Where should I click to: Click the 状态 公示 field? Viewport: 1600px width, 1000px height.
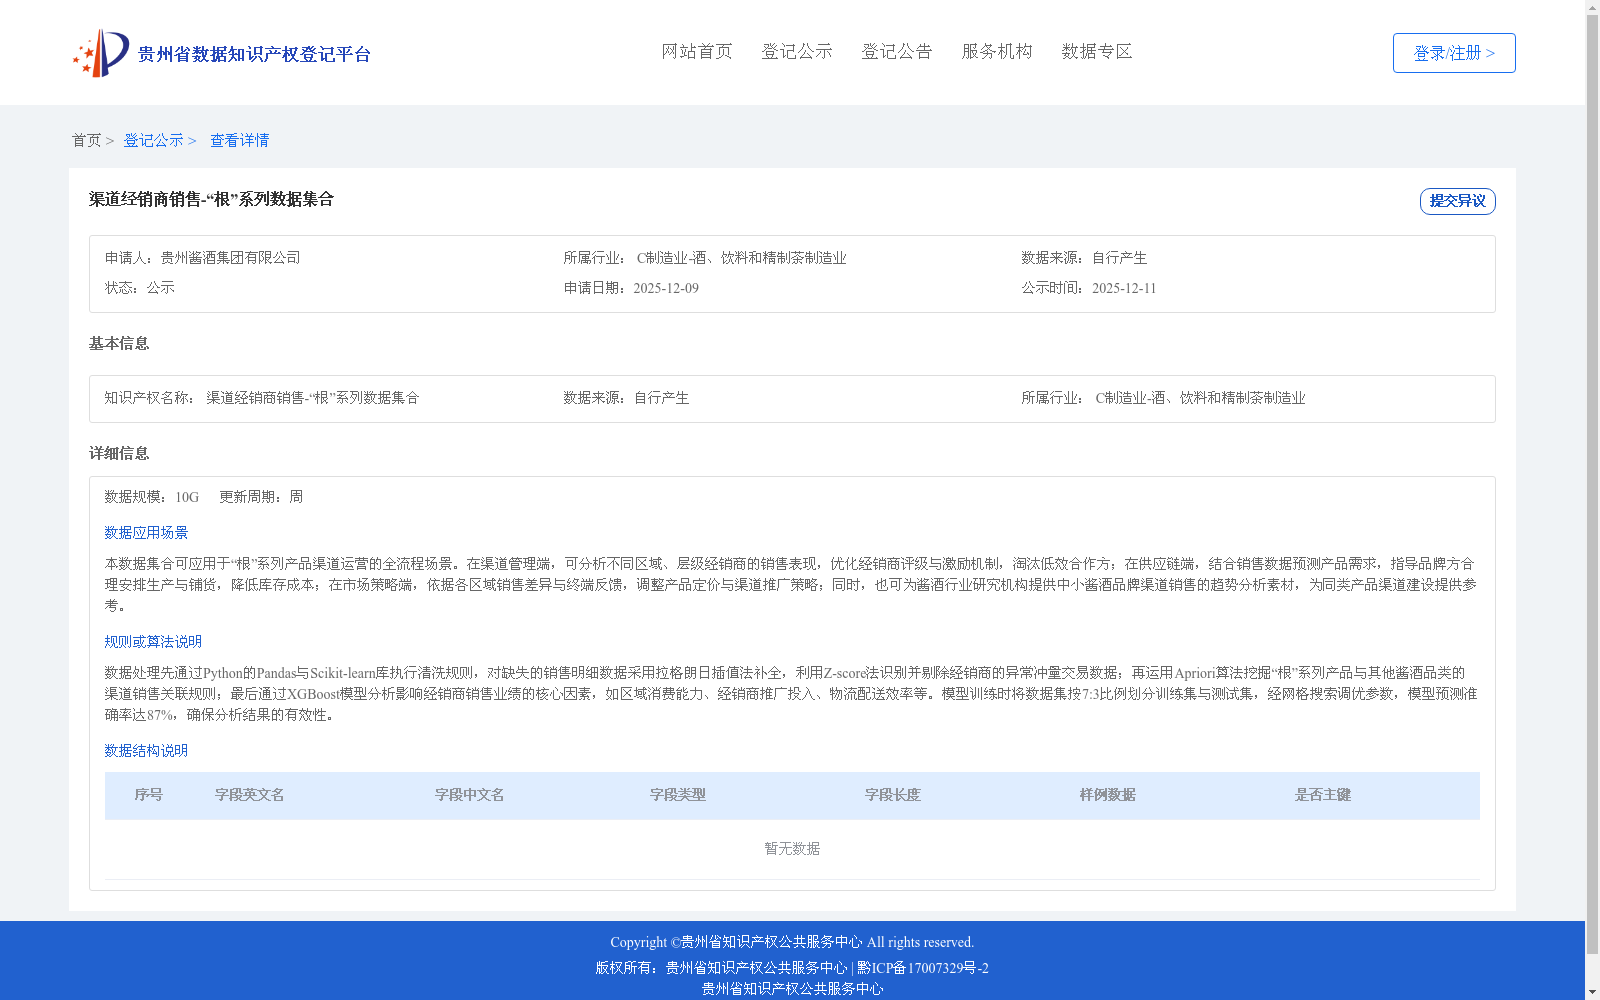(140, 288)
